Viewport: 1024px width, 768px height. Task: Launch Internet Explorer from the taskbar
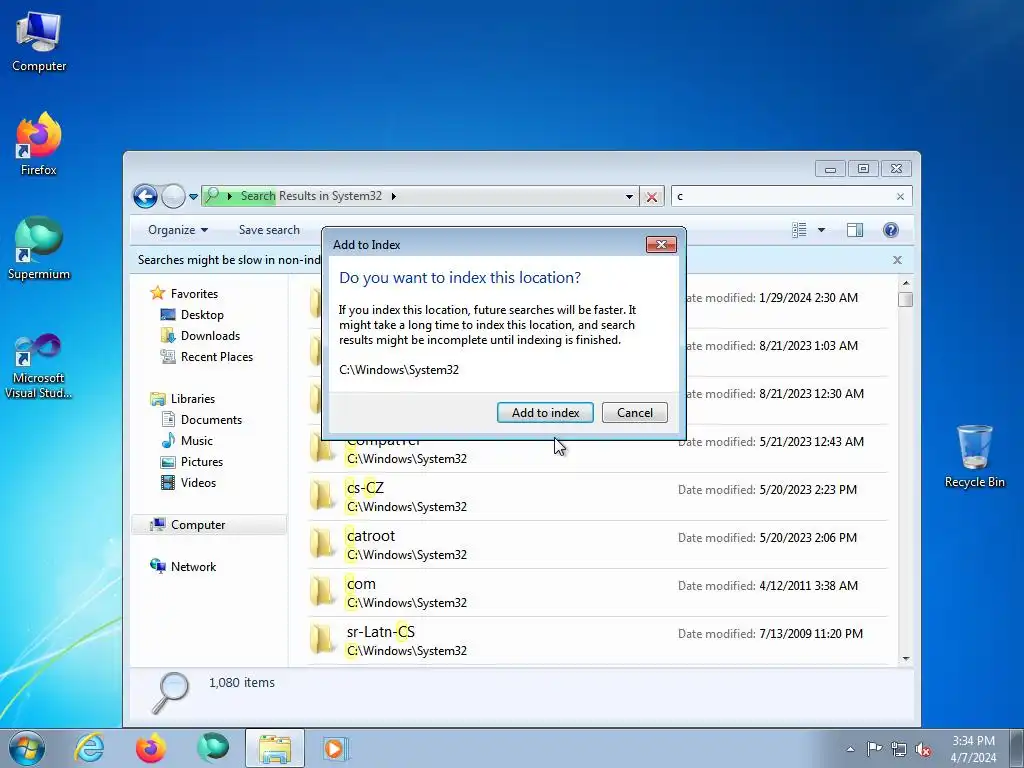(x=89, y=748)
